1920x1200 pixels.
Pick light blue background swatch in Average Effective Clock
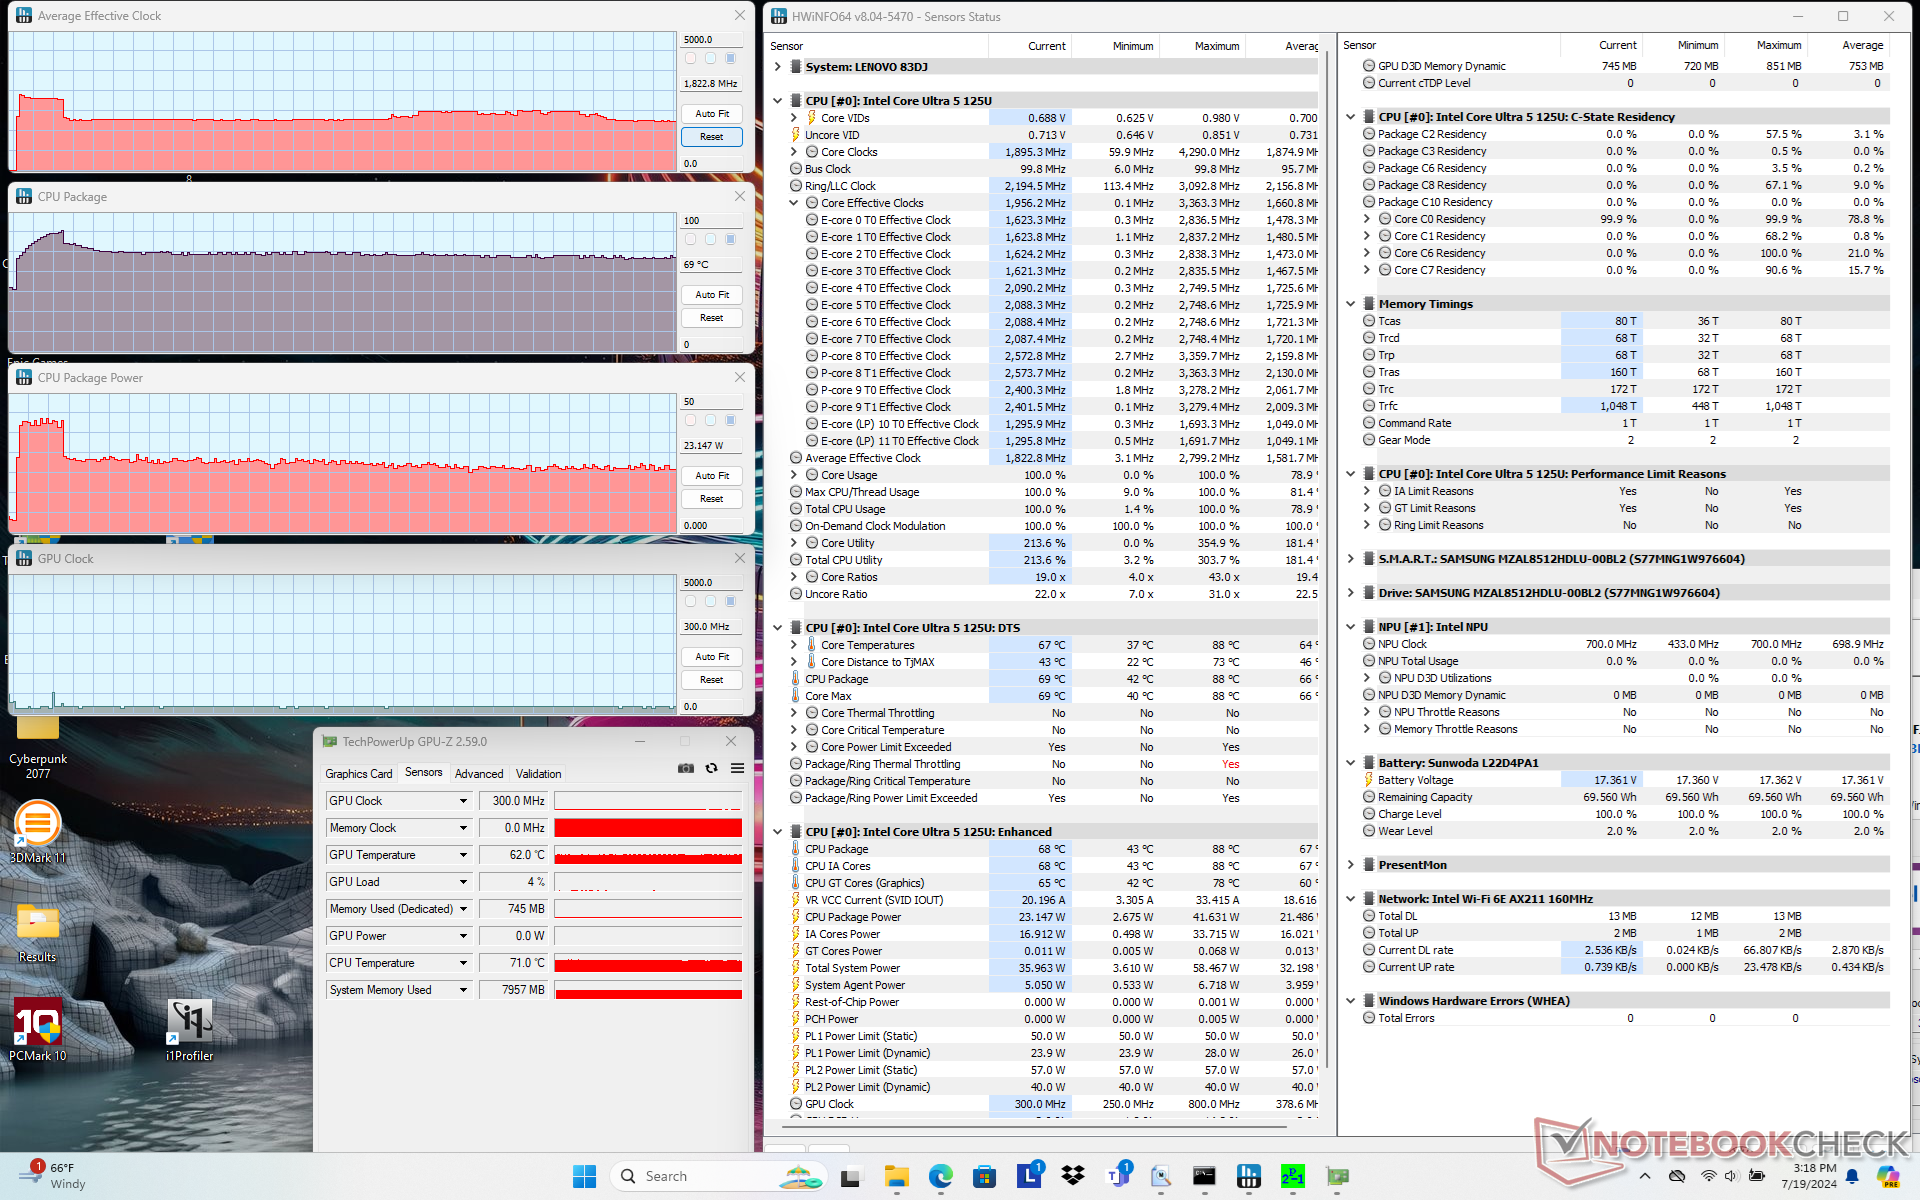pos(711,59)
